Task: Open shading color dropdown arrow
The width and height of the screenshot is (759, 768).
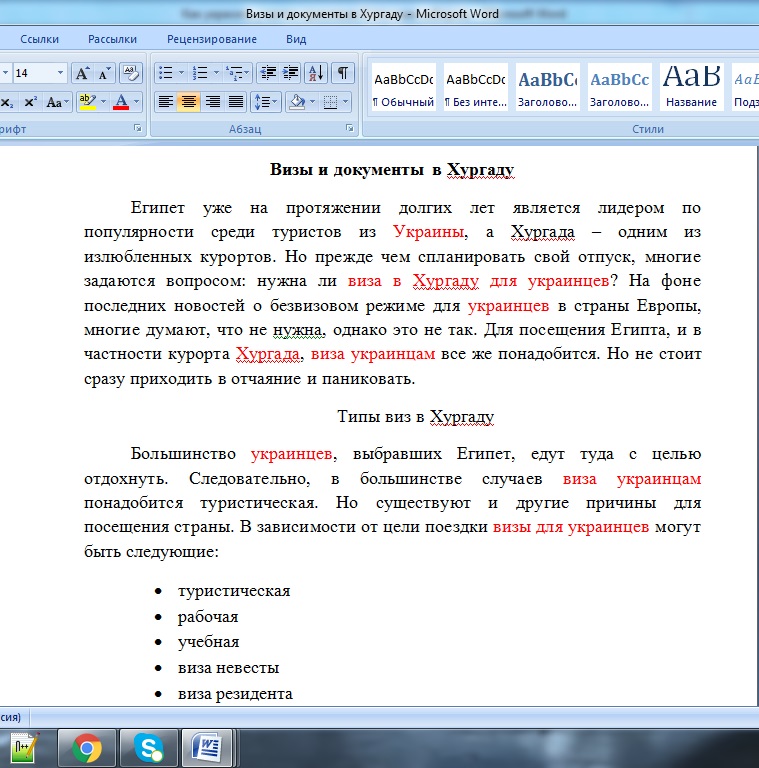Action: coord(313,102)
